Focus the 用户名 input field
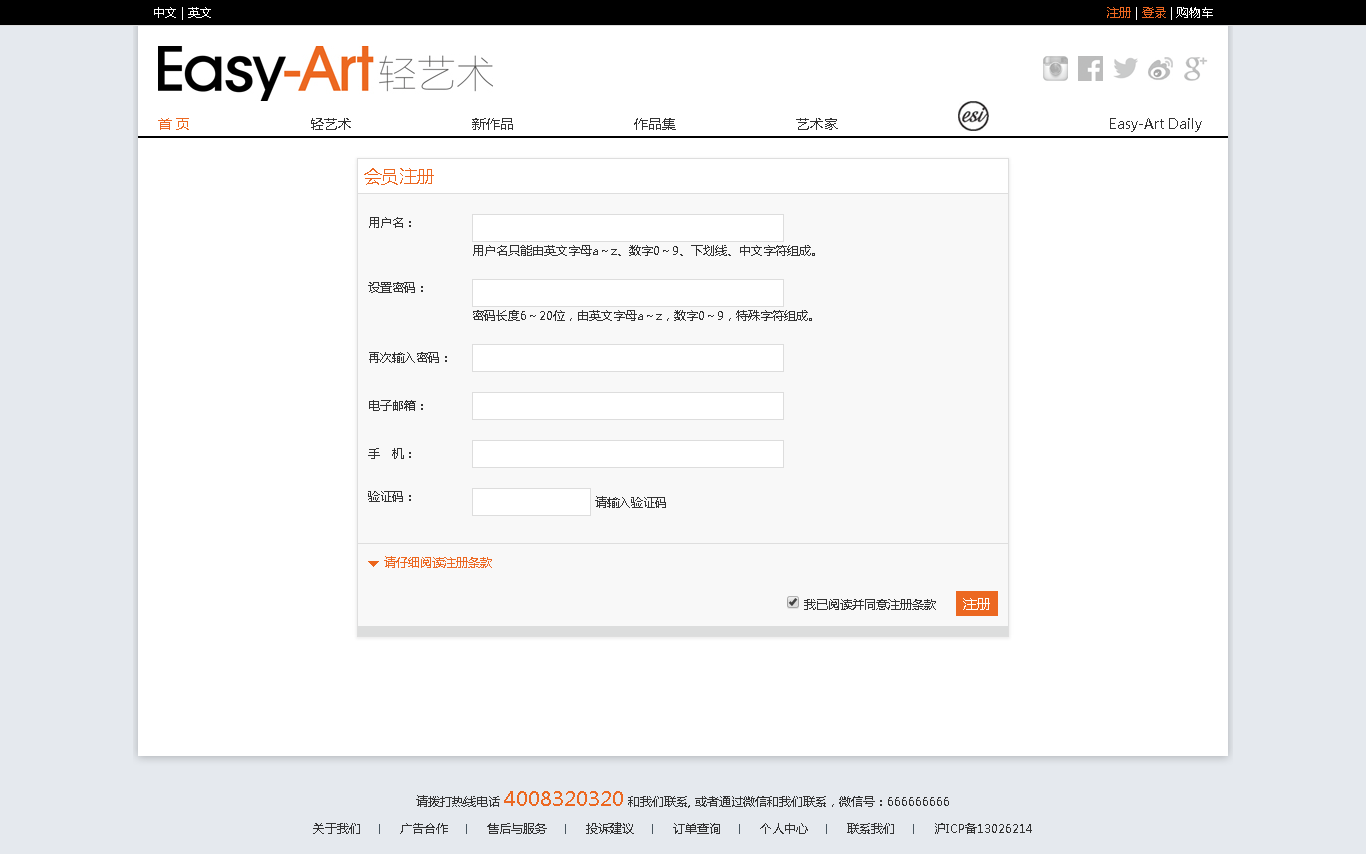 tap(627, 228)
